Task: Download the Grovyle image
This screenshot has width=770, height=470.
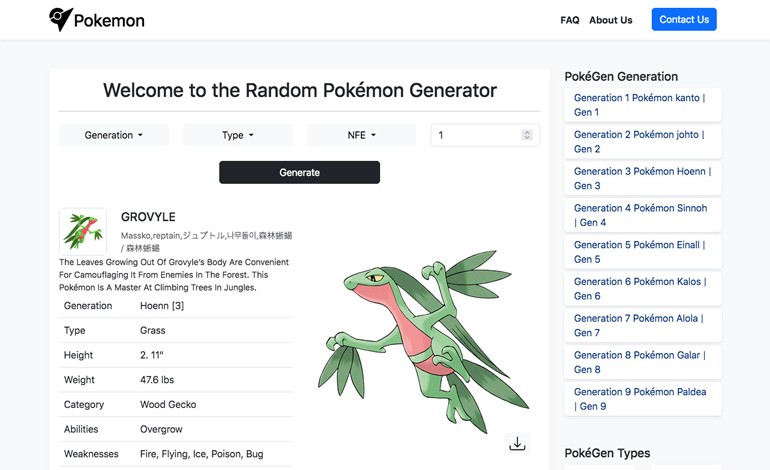Action: click(517, 443)
